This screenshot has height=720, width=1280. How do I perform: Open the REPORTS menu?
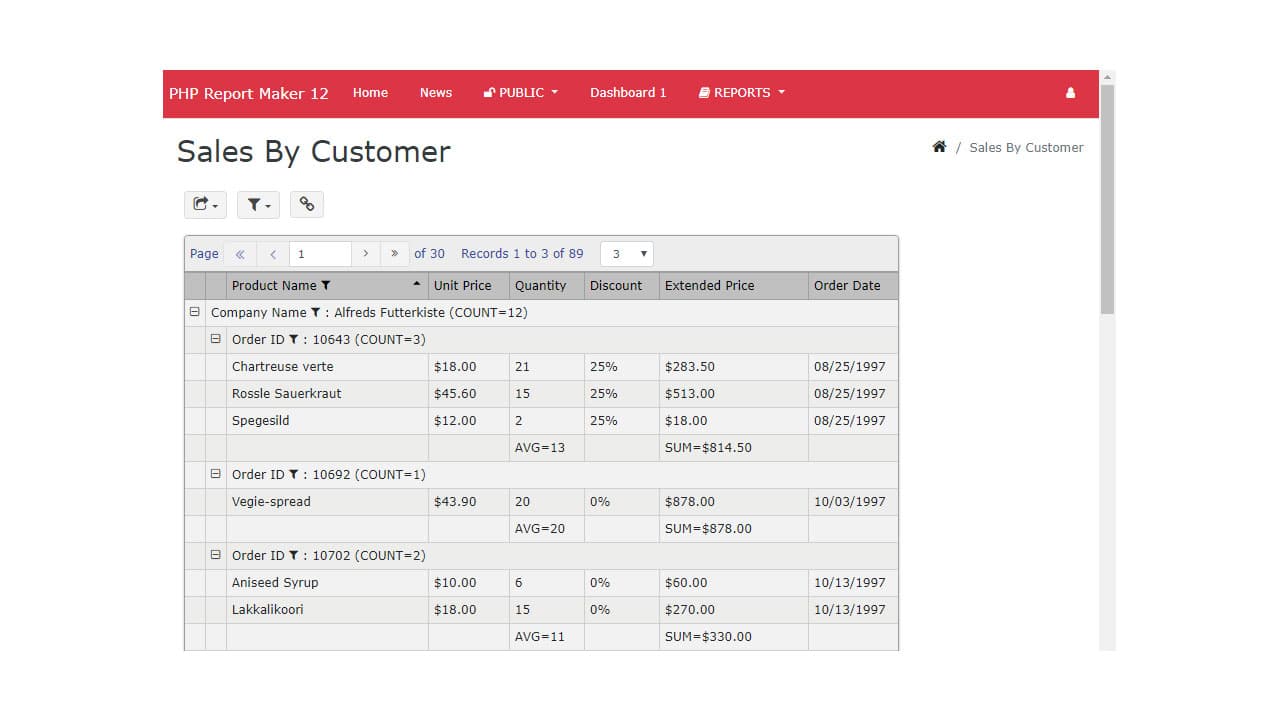point(741,92)
